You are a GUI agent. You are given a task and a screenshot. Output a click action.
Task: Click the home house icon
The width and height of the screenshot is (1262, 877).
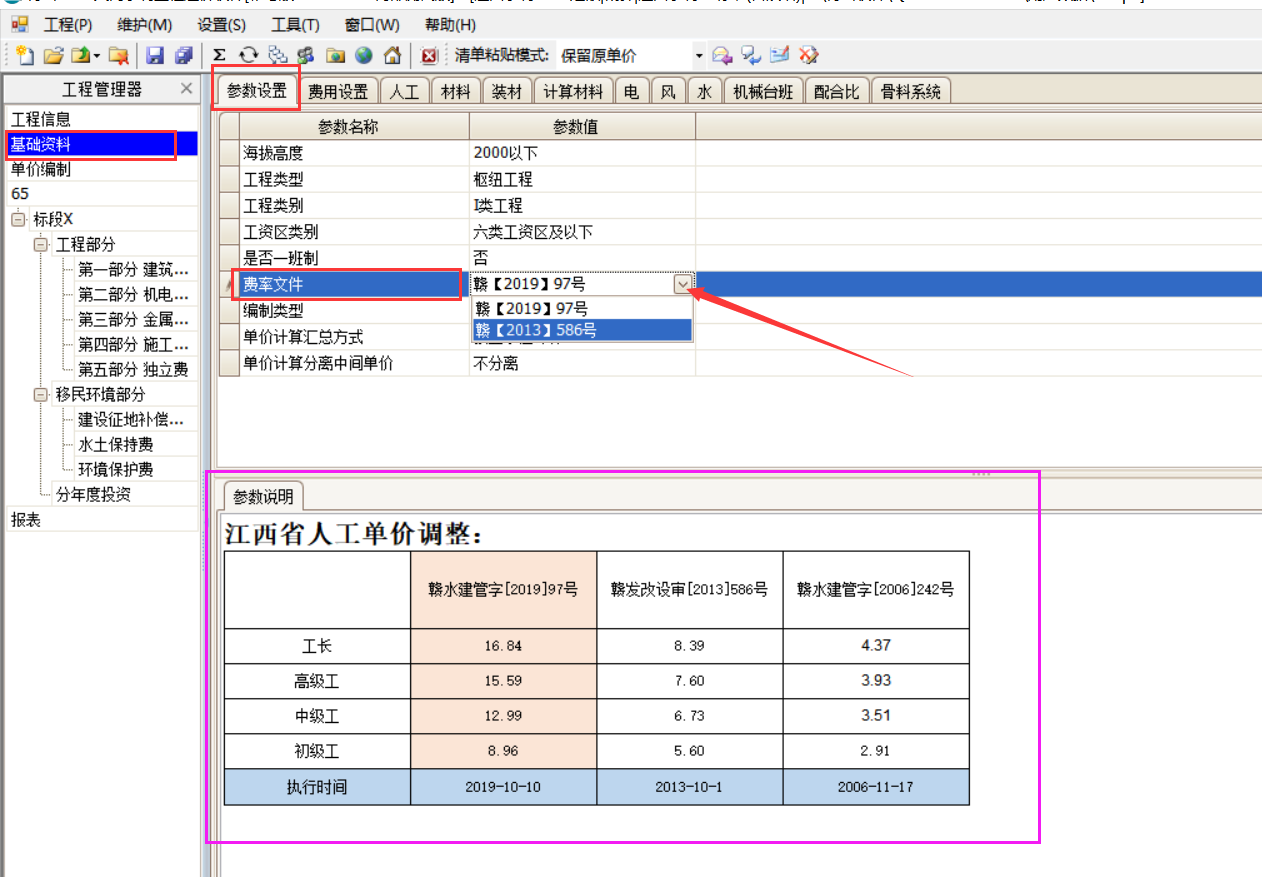[x=392, y=56]
